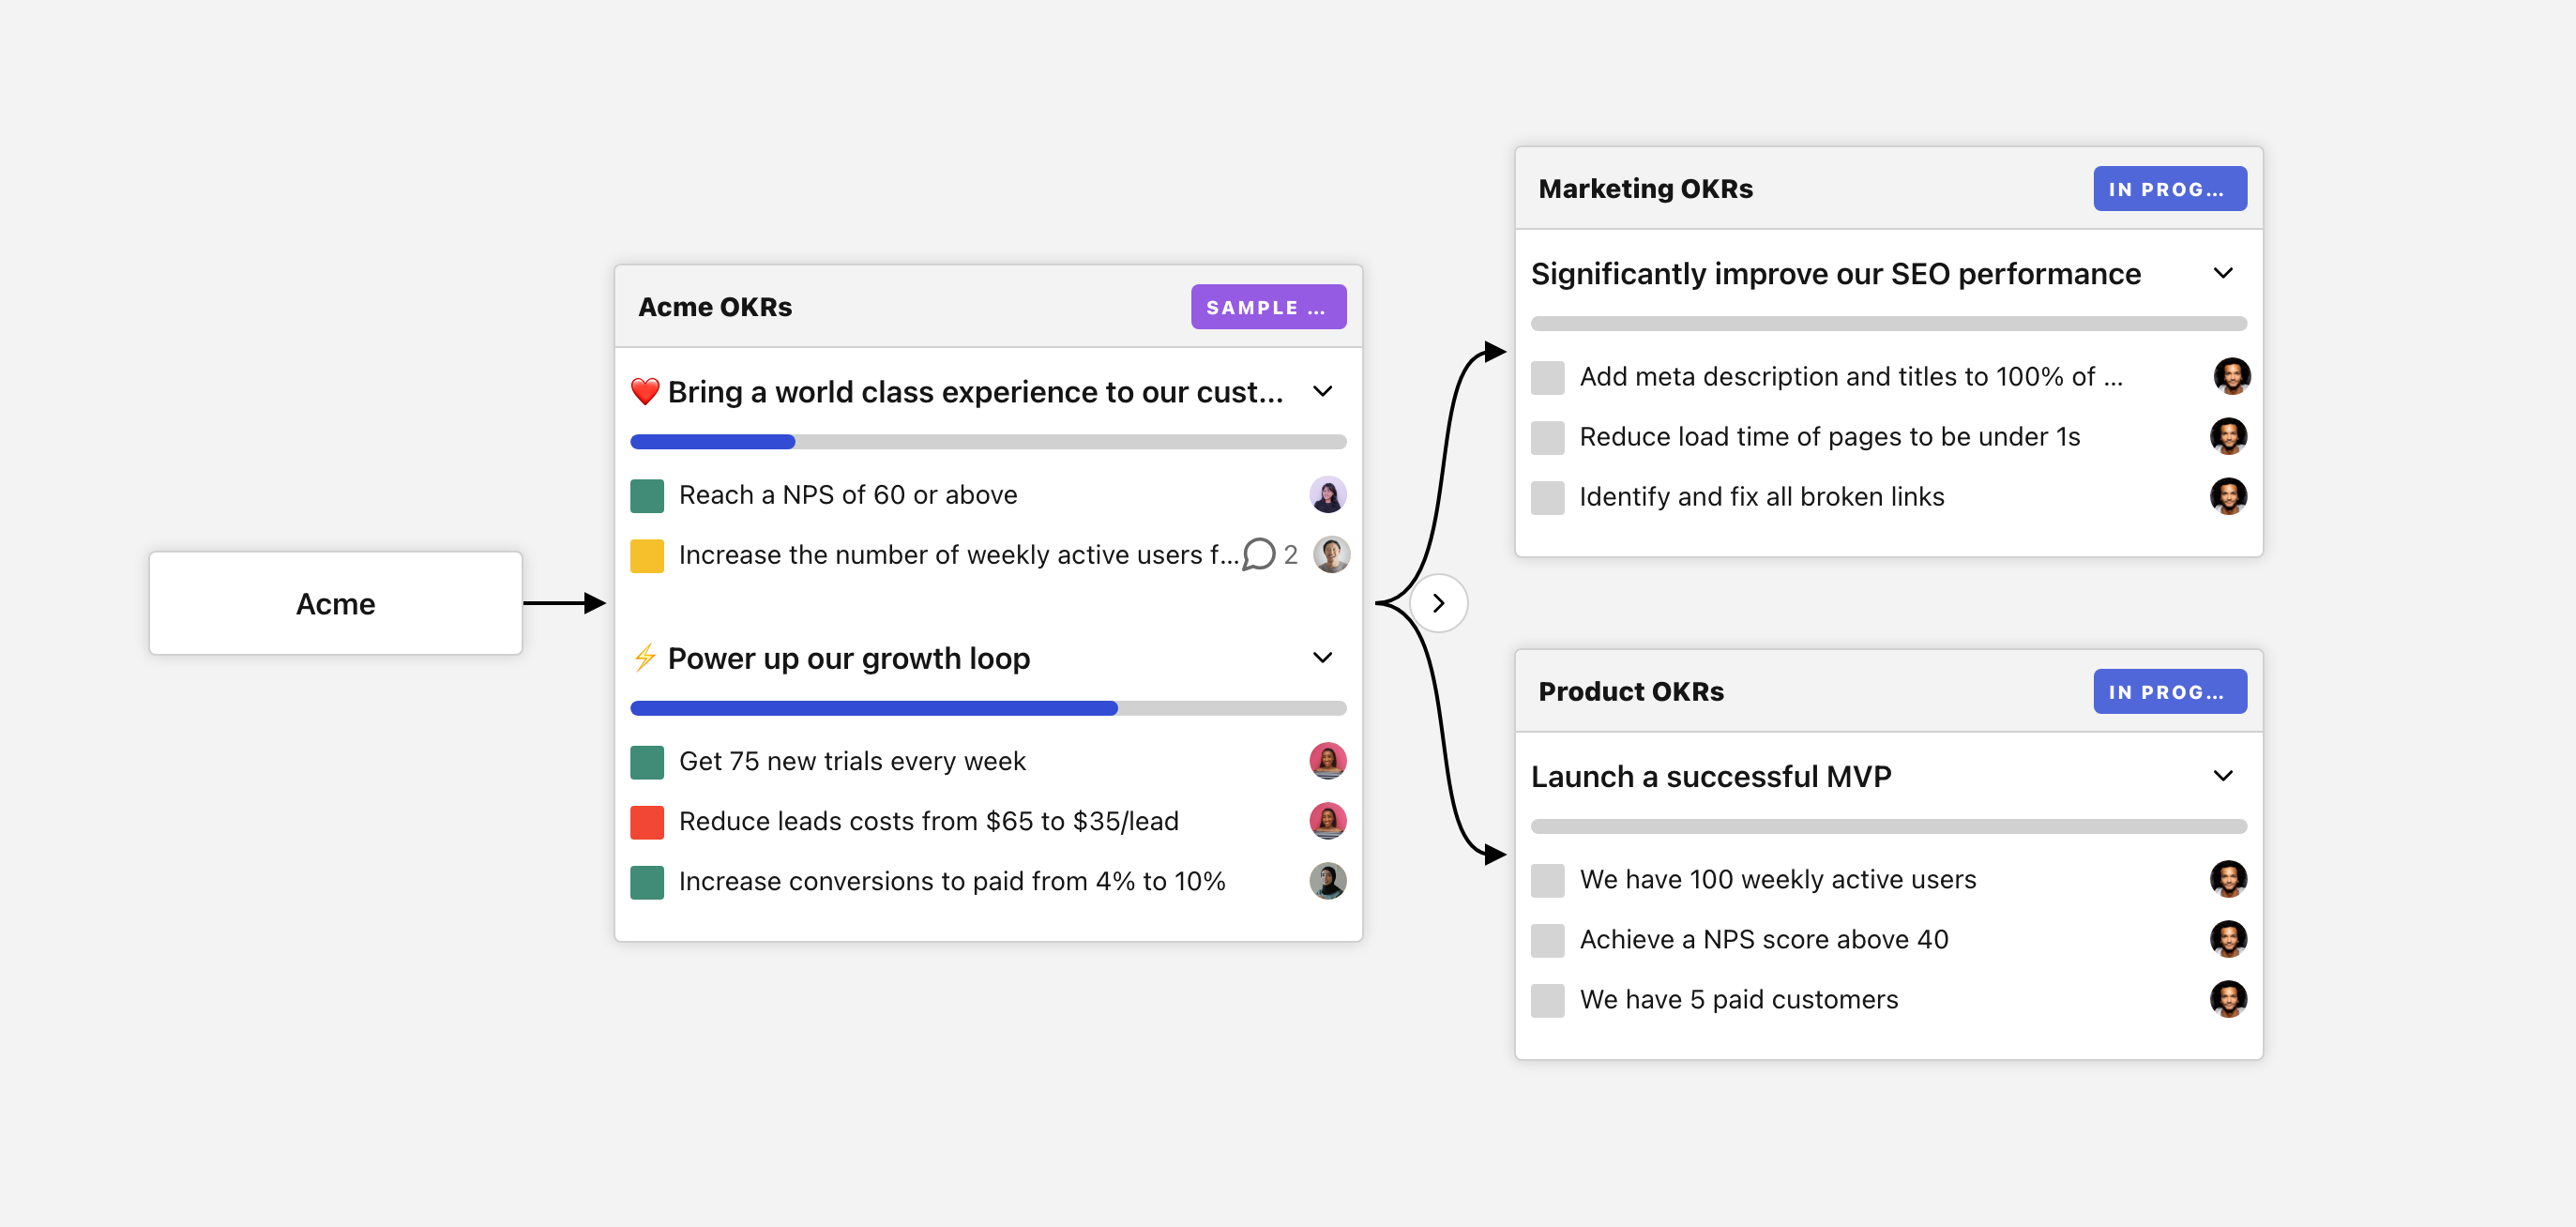The image size is (2576, 1227).
Task: Click the In Progress badge on Marketing OKRs
Action: point(2169,189)
